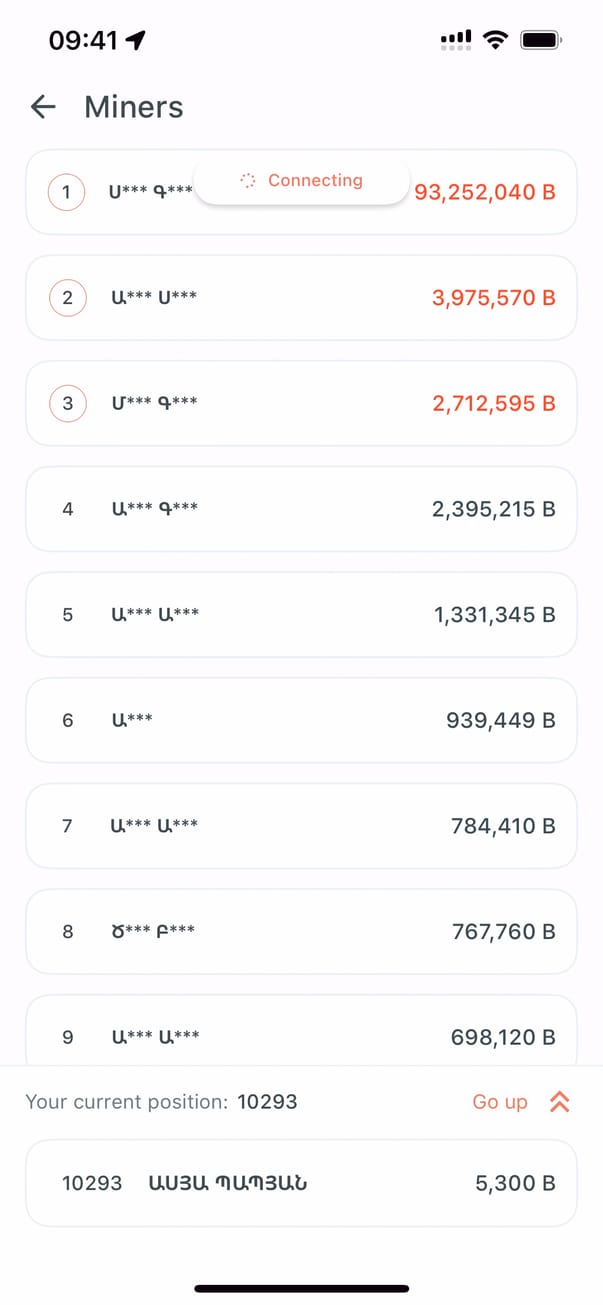This screenshot has width=603, height=1305.
Task: Tap the battery status icon
Action: pos(542,40)
